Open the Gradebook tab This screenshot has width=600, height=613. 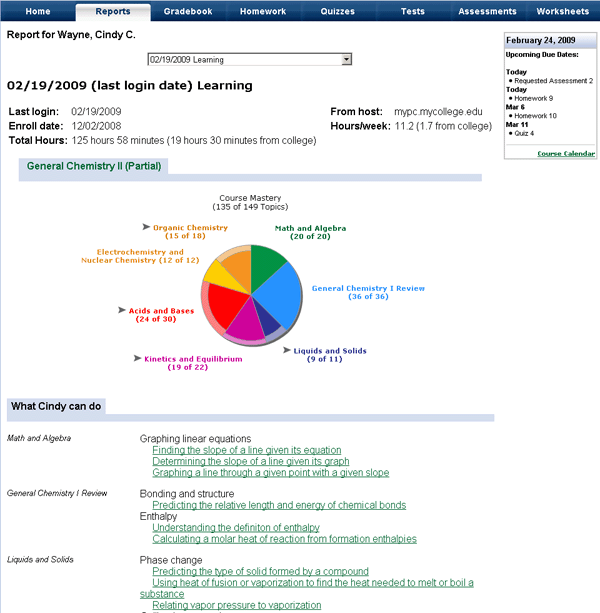pos(188,11)
